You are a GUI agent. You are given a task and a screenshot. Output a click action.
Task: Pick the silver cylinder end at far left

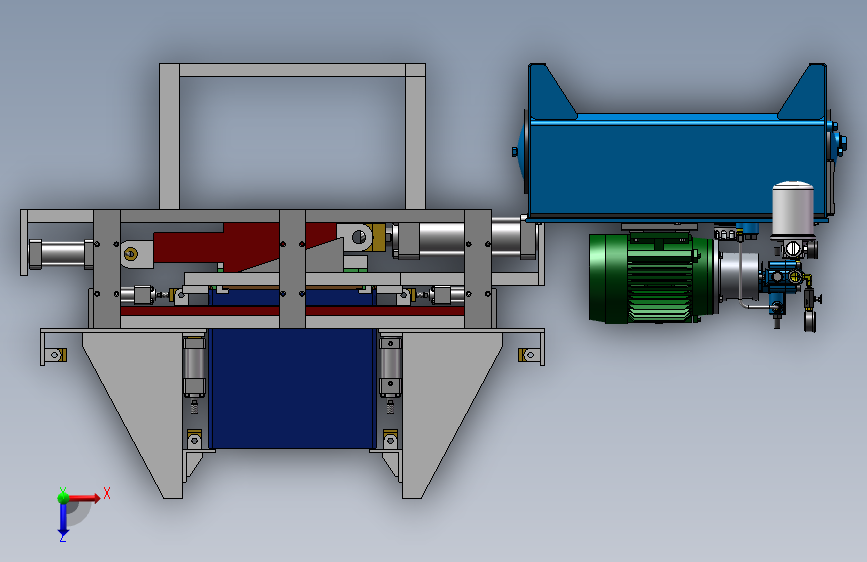[61, 254]
